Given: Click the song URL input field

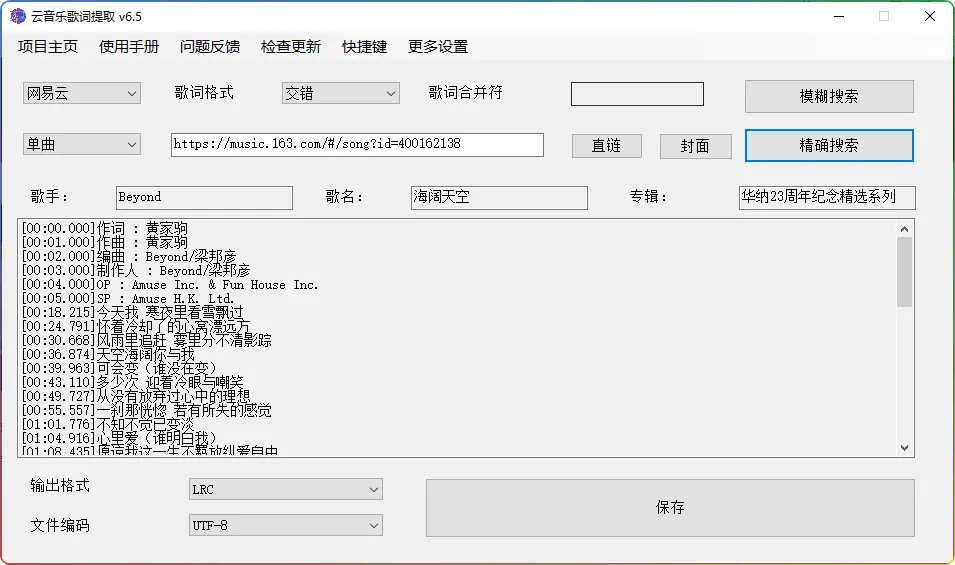Looking at the screenshot, I should coord(357,145).
